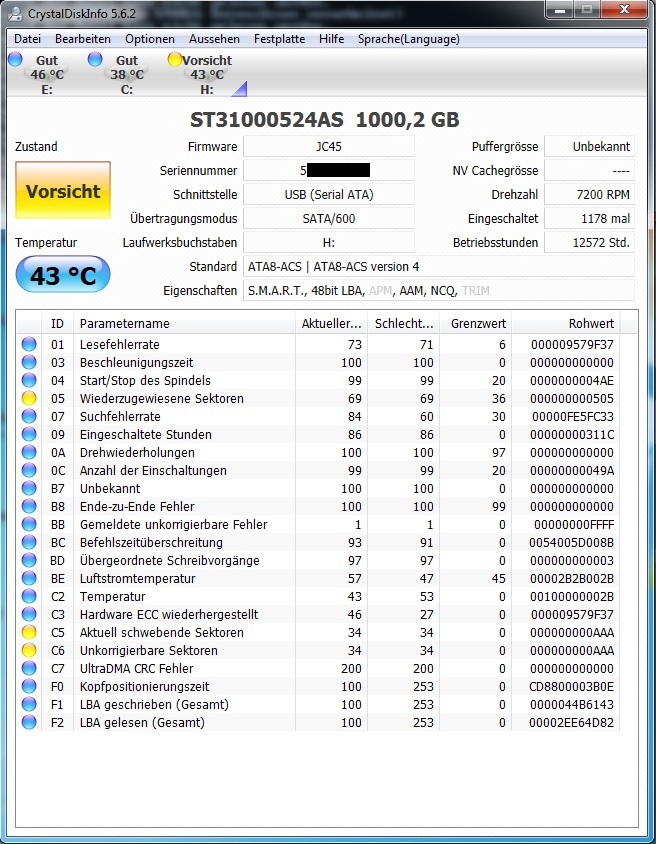Image resolution: width=656 pixels, height=844 pixels.
Task: Click orb for LBA gelesen (Gesamt)
Action: click(x=29, y=722)
